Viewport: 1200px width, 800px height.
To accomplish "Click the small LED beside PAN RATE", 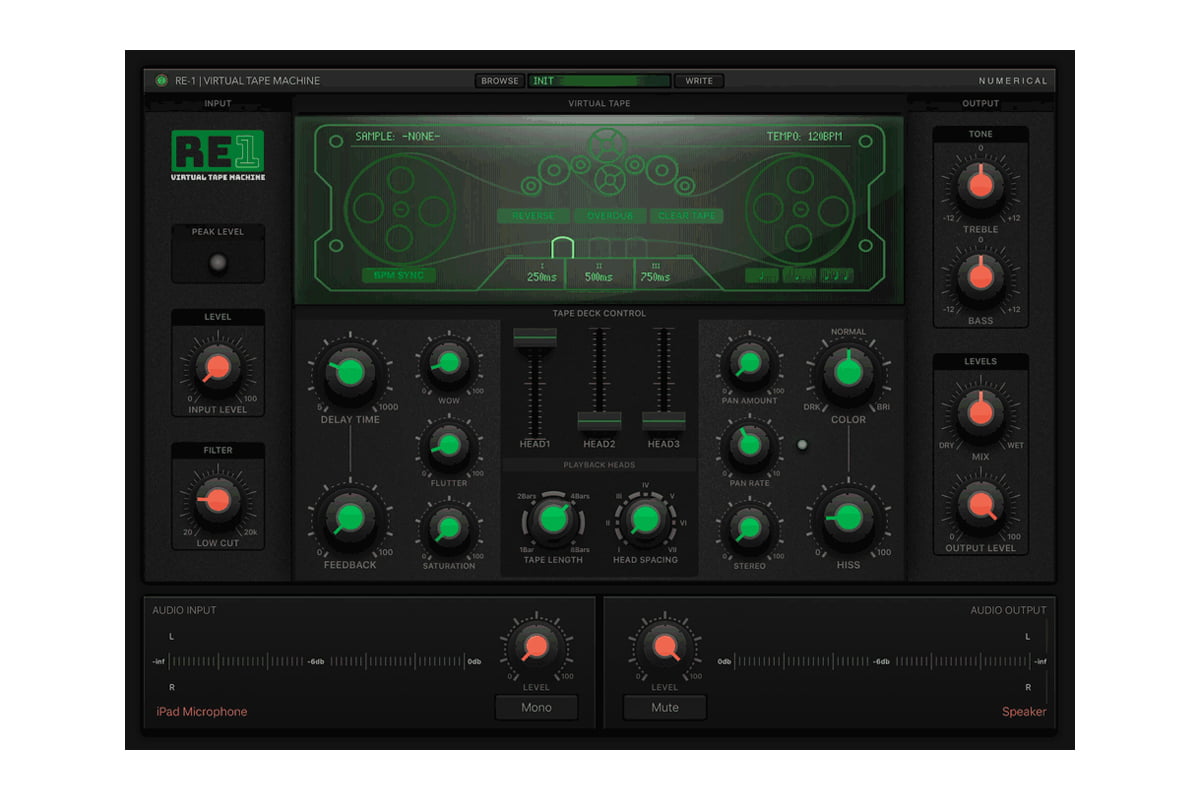I will (801, 445).
